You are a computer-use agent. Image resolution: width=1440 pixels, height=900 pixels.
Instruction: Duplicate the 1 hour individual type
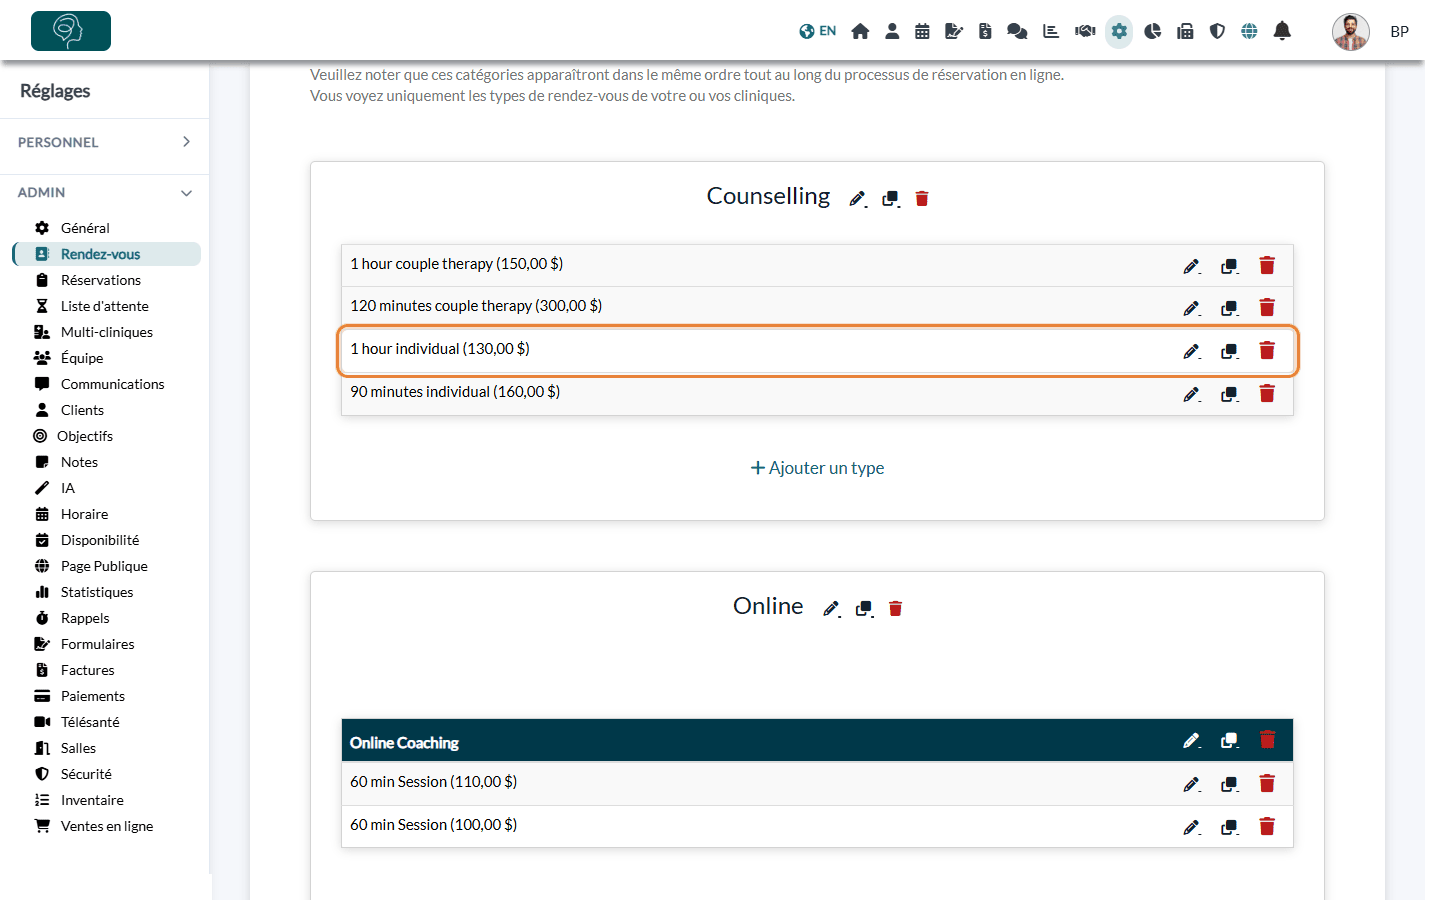1230,351
